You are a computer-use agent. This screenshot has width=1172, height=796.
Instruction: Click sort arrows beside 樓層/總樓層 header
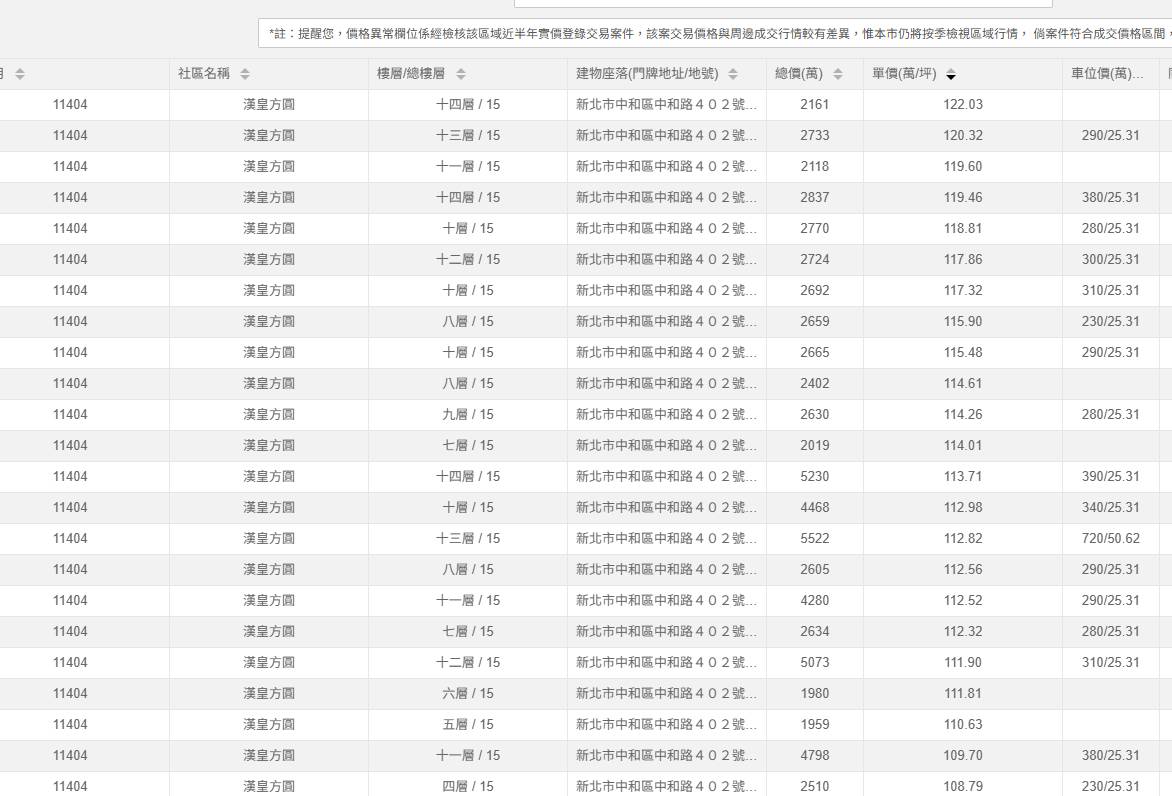461,74
